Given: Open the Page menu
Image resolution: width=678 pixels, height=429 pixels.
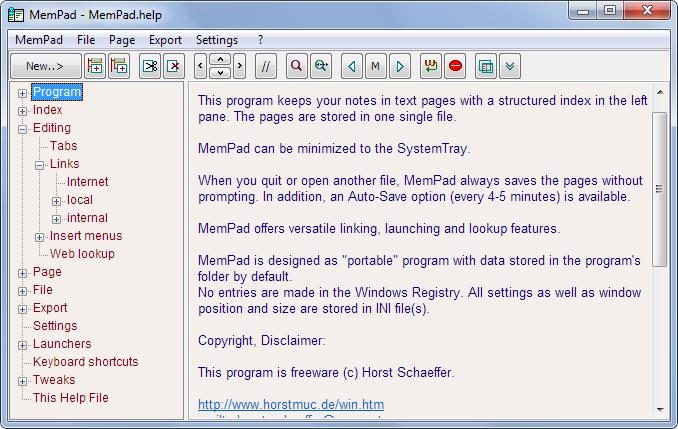Looking at the screenshot, I should point(122,40).
